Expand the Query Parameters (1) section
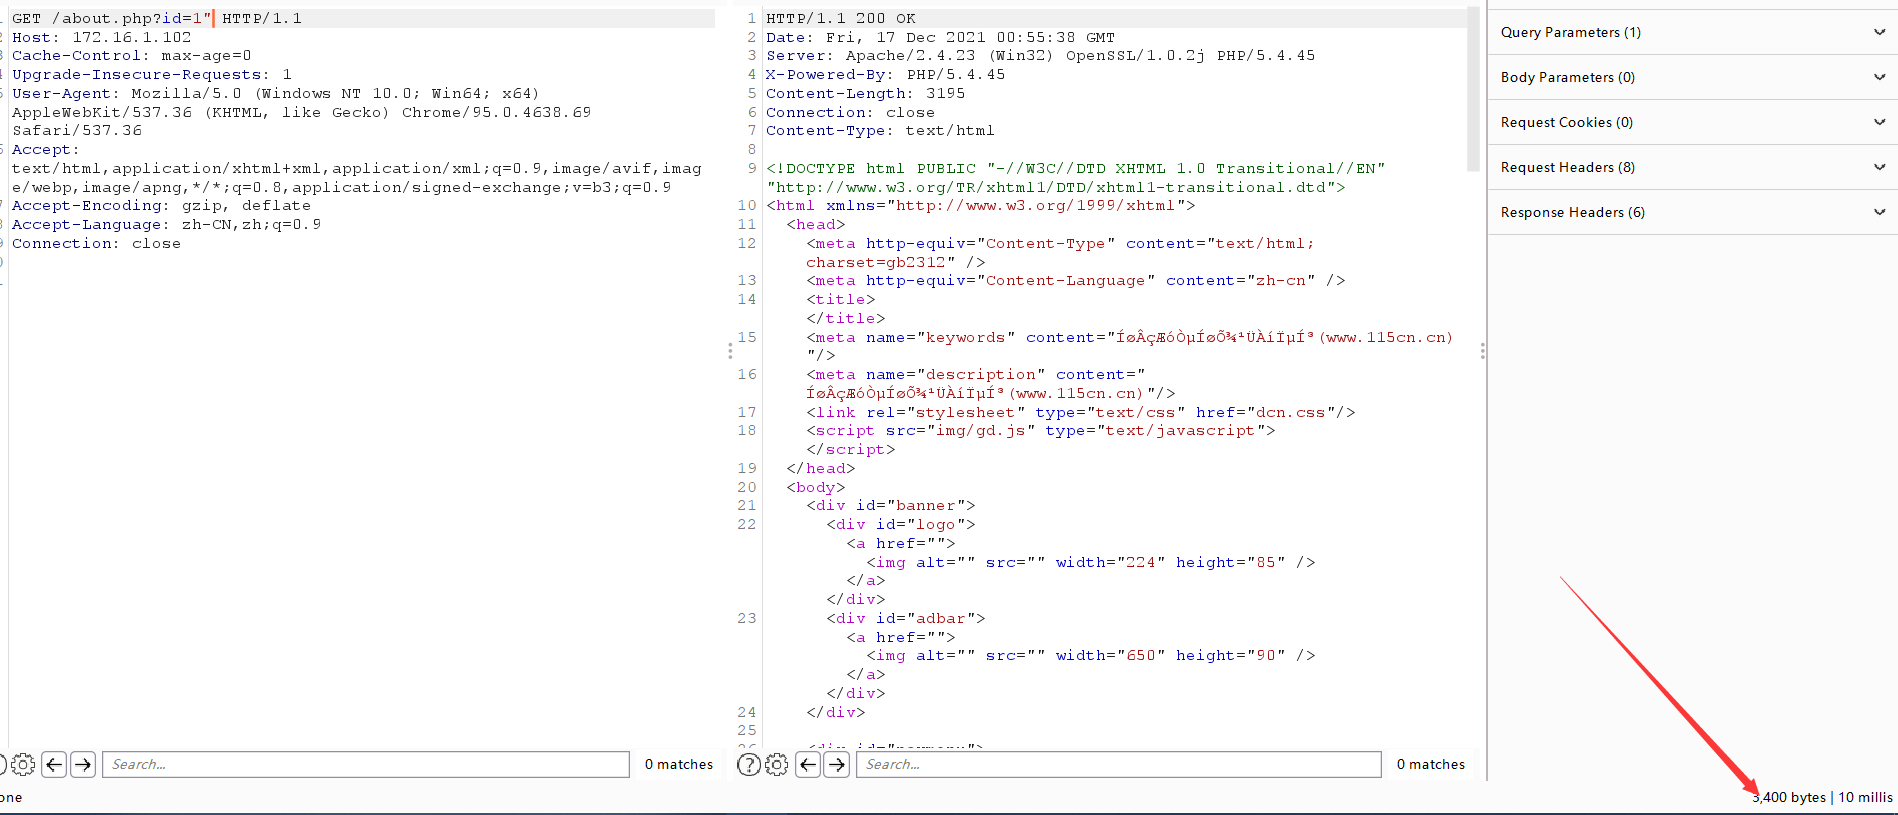 [x=1692, y=32]
